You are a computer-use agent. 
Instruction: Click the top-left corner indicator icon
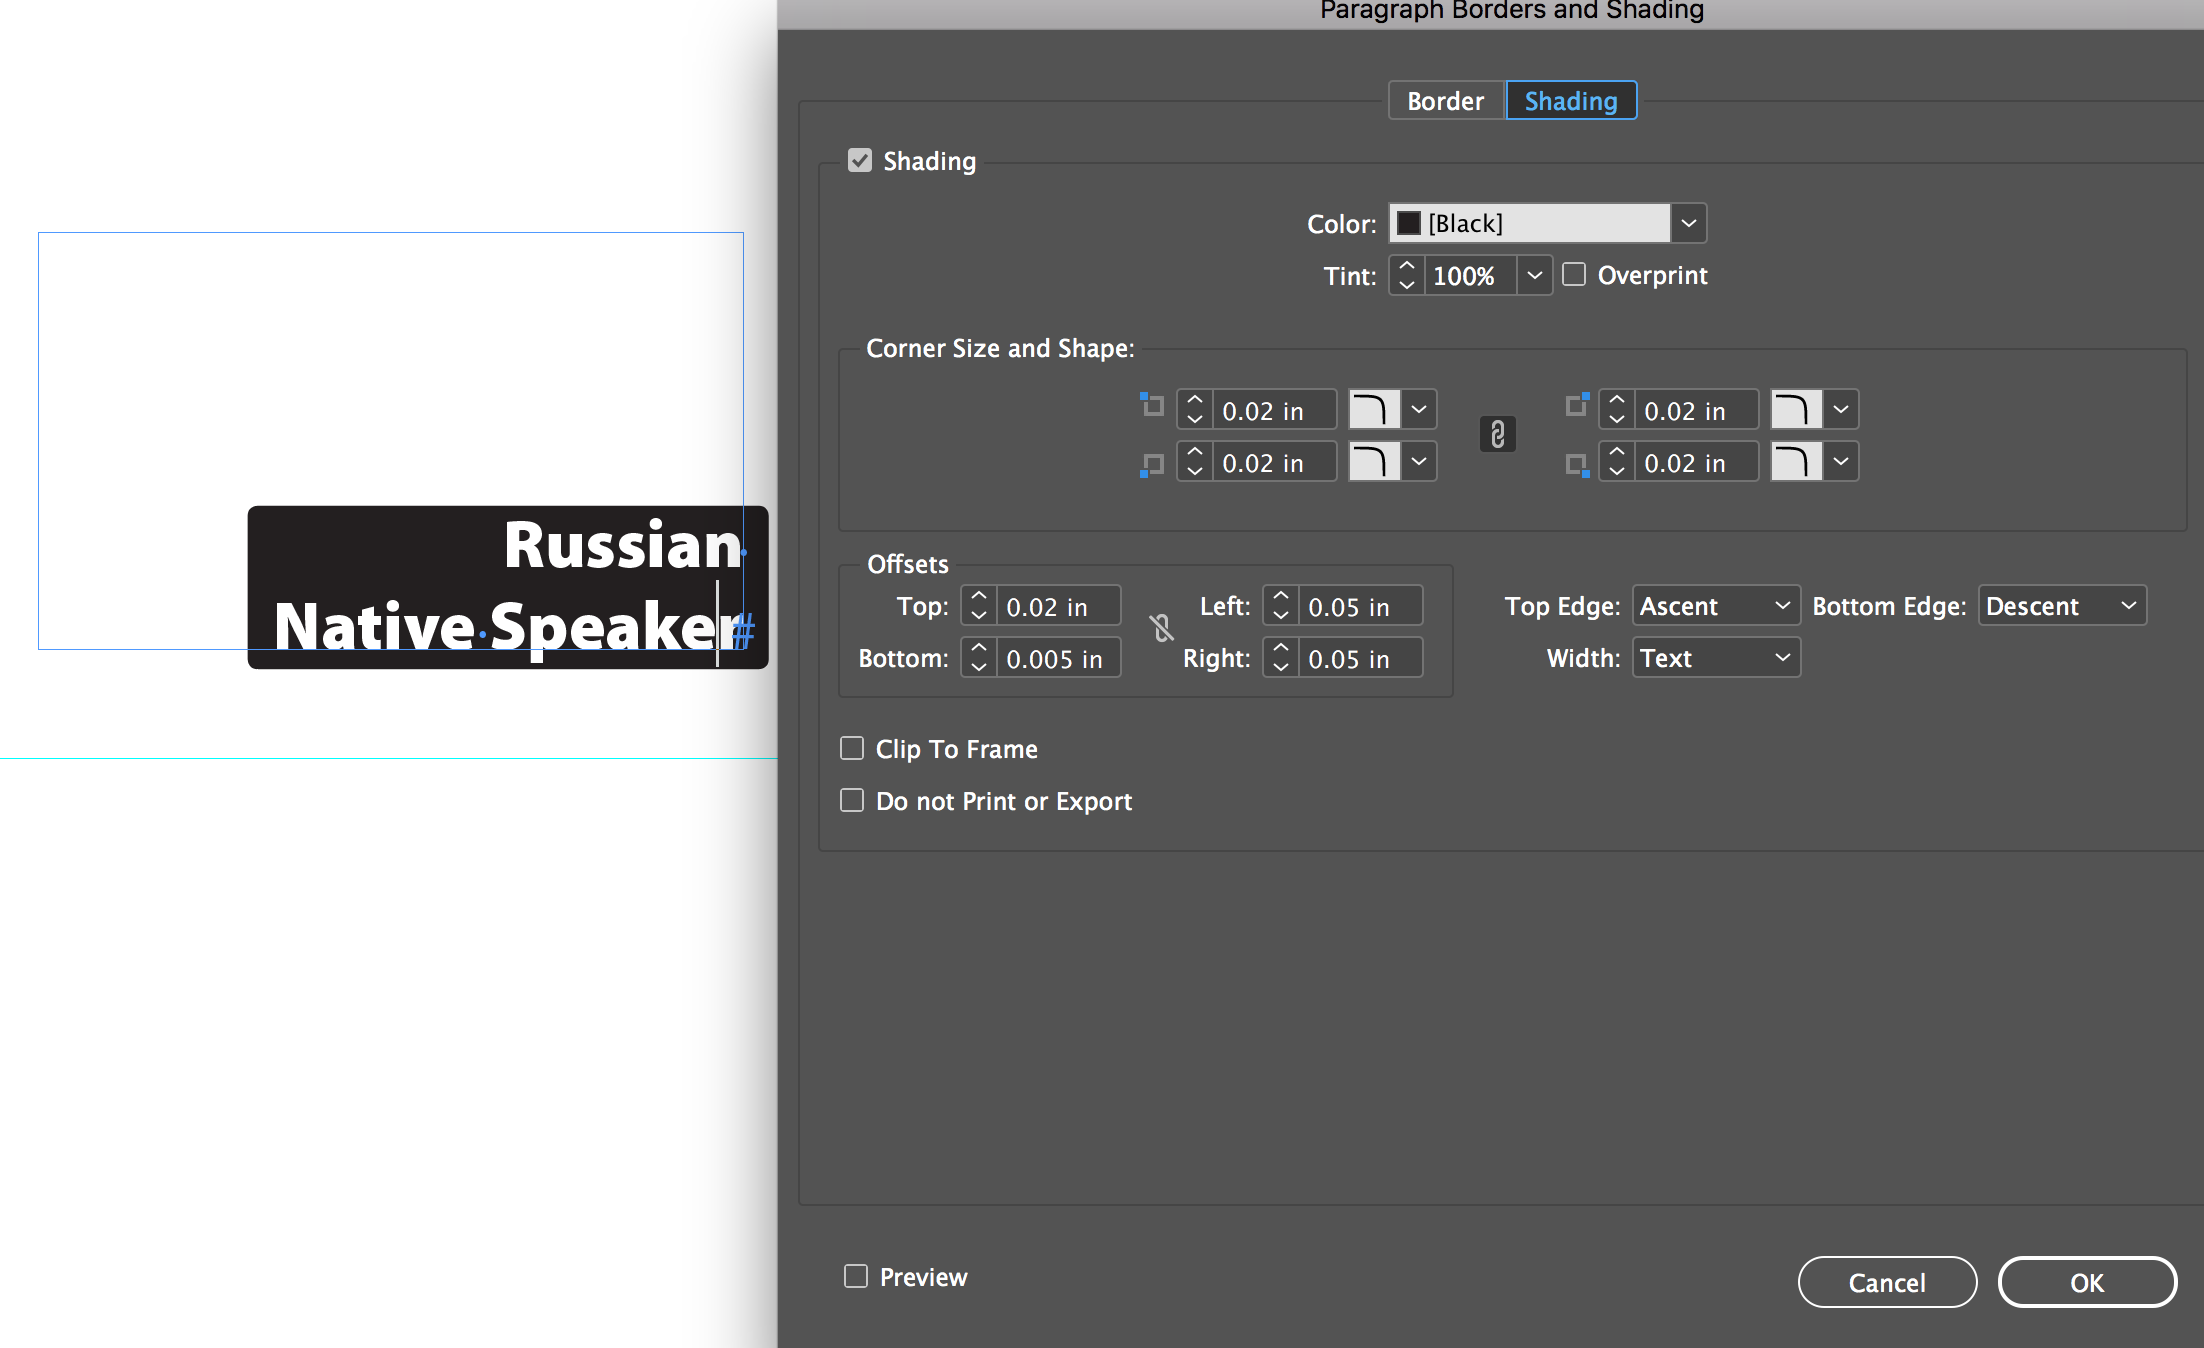(x=1152, y=405)
